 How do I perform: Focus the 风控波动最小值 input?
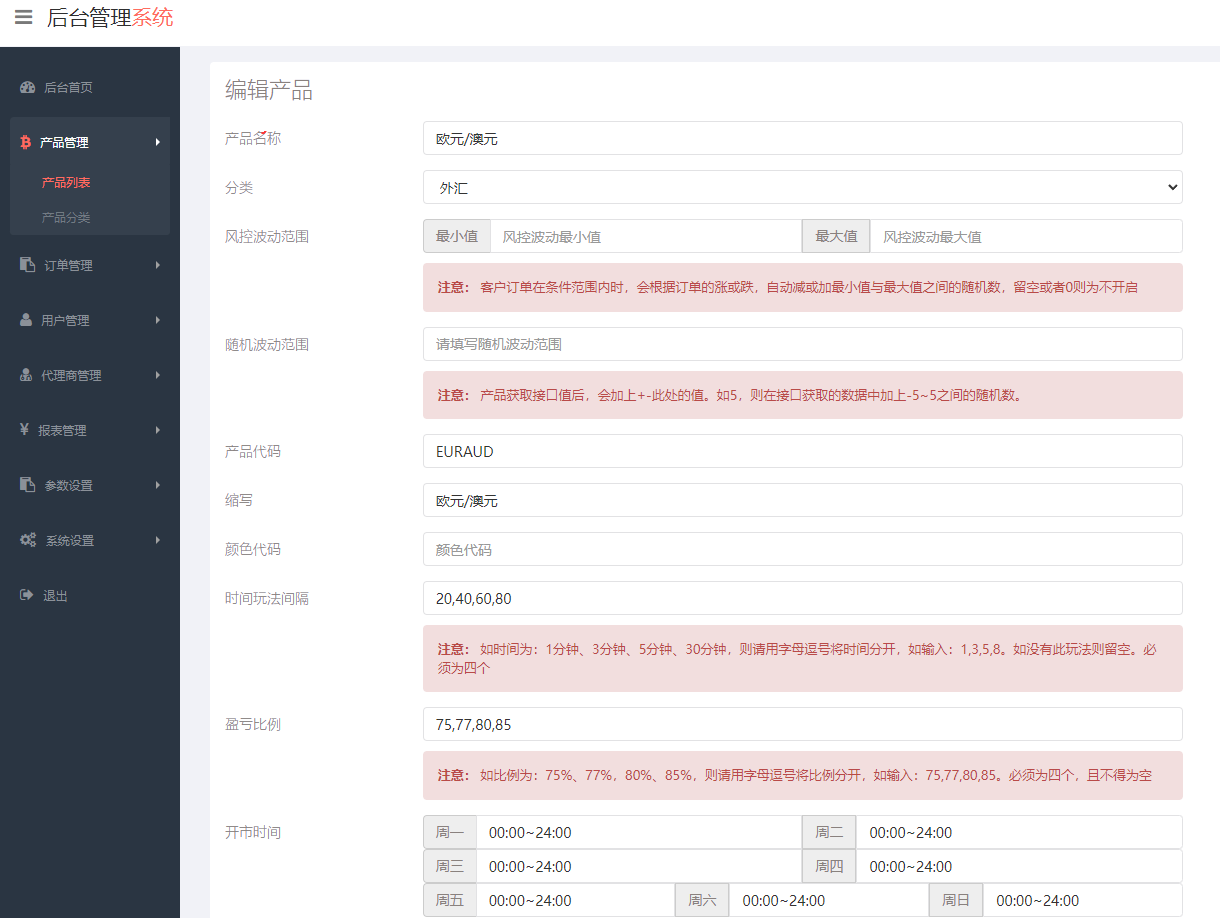point(645,236)
